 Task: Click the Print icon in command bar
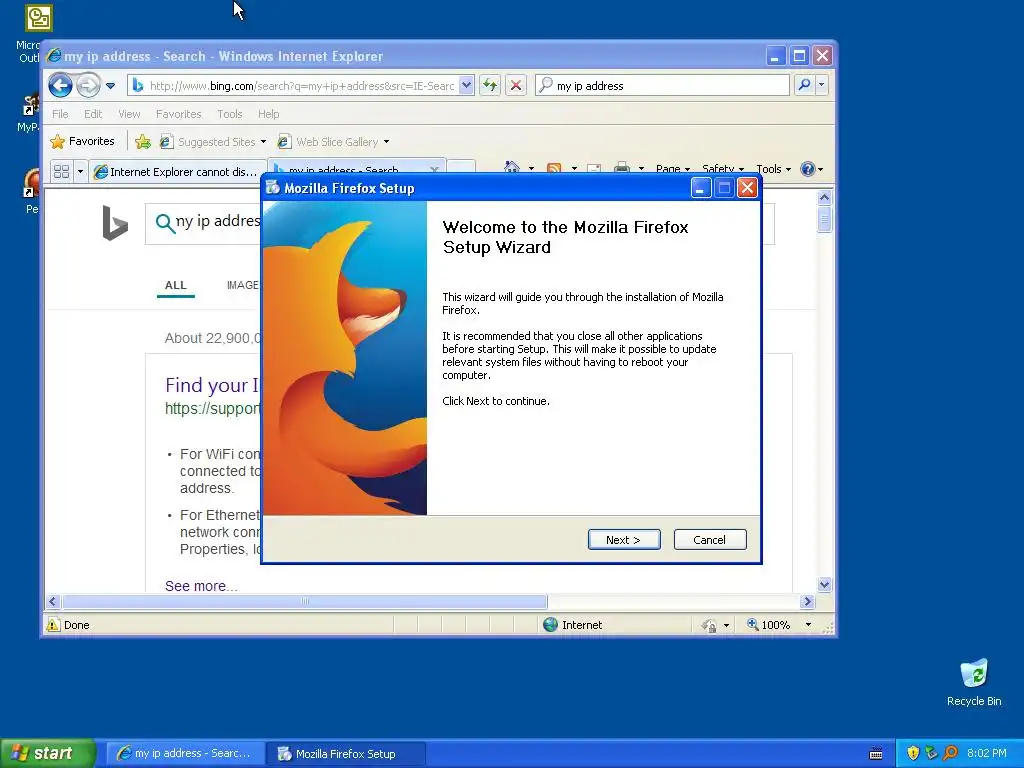pos(622,168)
